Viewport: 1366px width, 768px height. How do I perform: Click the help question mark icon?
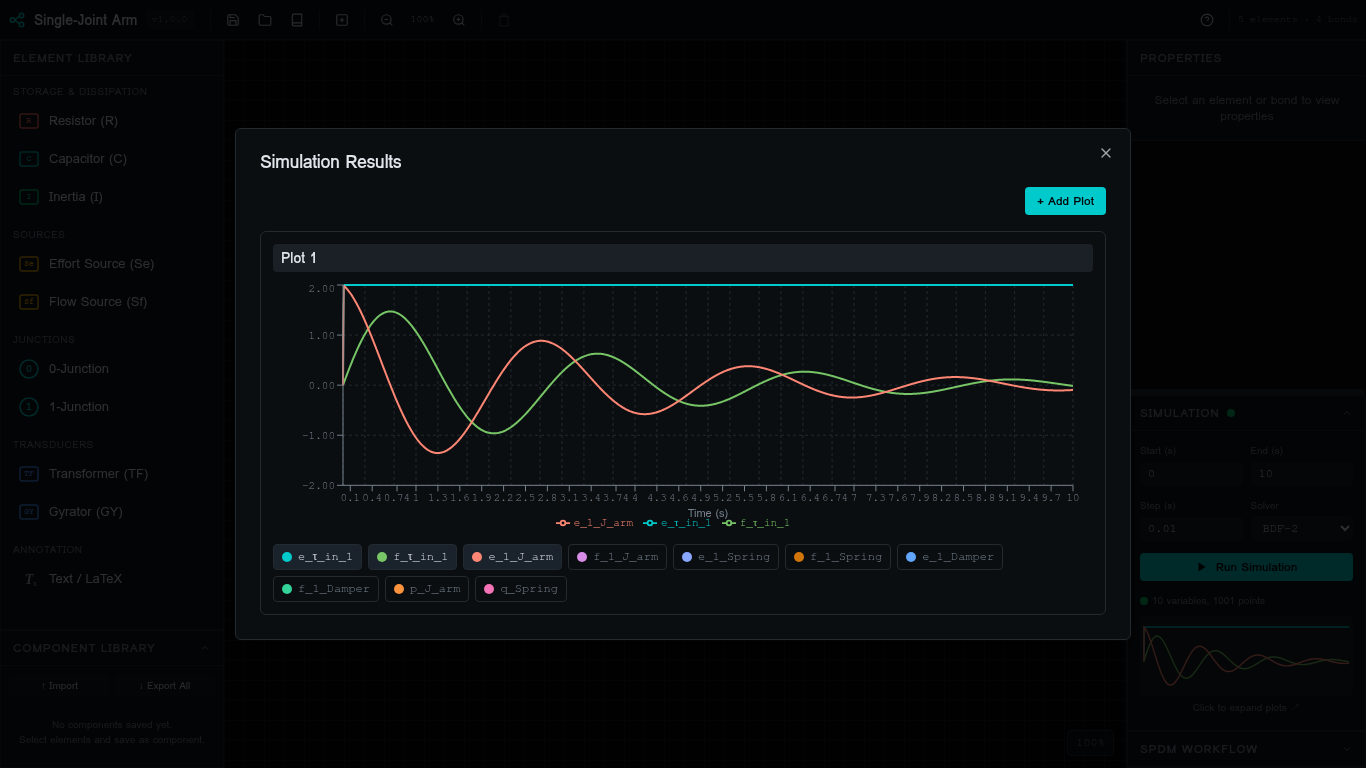pyautogui.click(x=1207, y=20)
